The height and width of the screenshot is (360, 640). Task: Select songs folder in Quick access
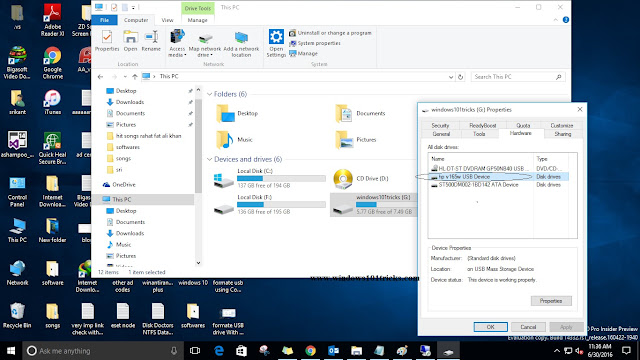(119, 158)
